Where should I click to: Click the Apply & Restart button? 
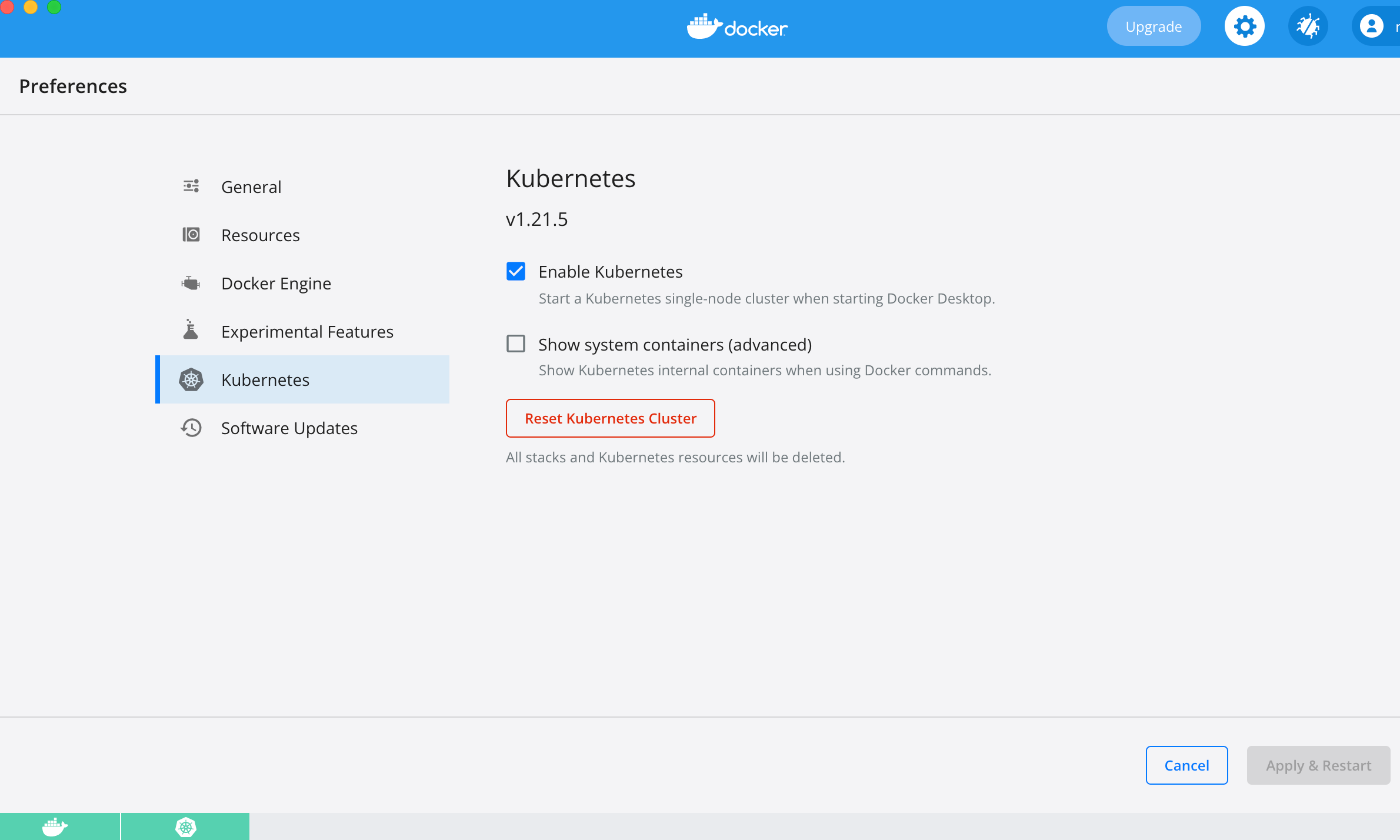pyautogui.click(x=1318, y=765)
